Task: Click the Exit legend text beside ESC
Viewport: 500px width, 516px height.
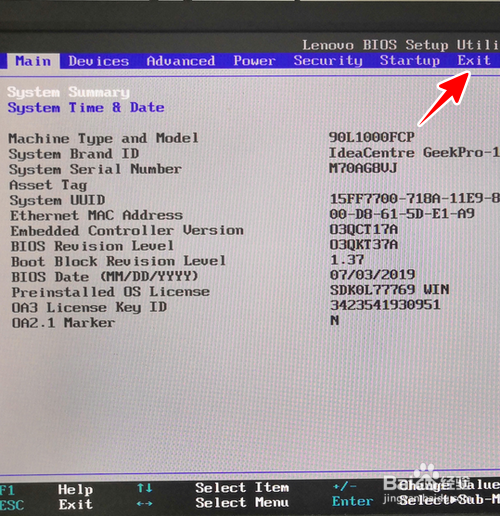Action: coord(76,504)
